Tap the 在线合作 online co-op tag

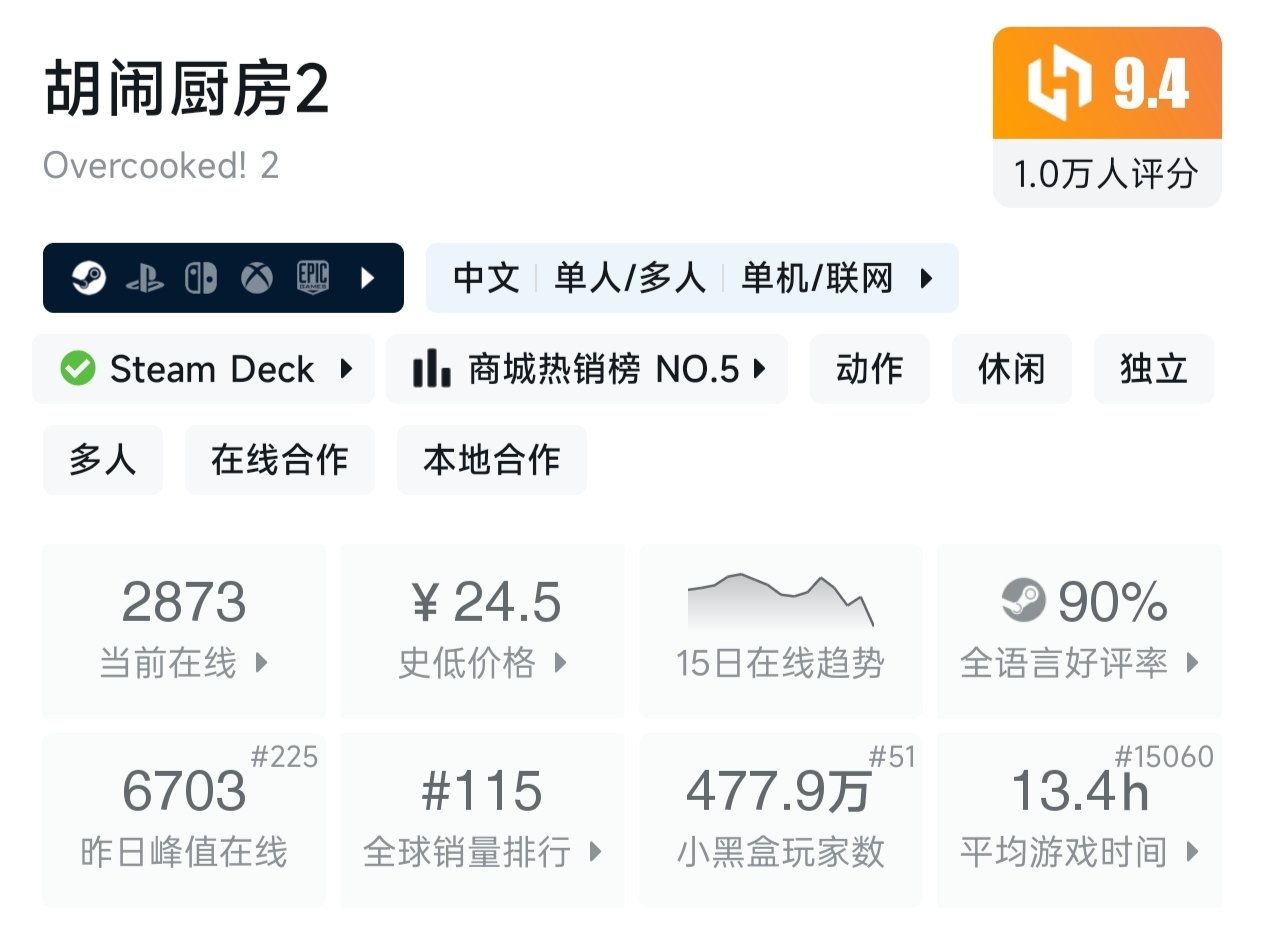279,460
